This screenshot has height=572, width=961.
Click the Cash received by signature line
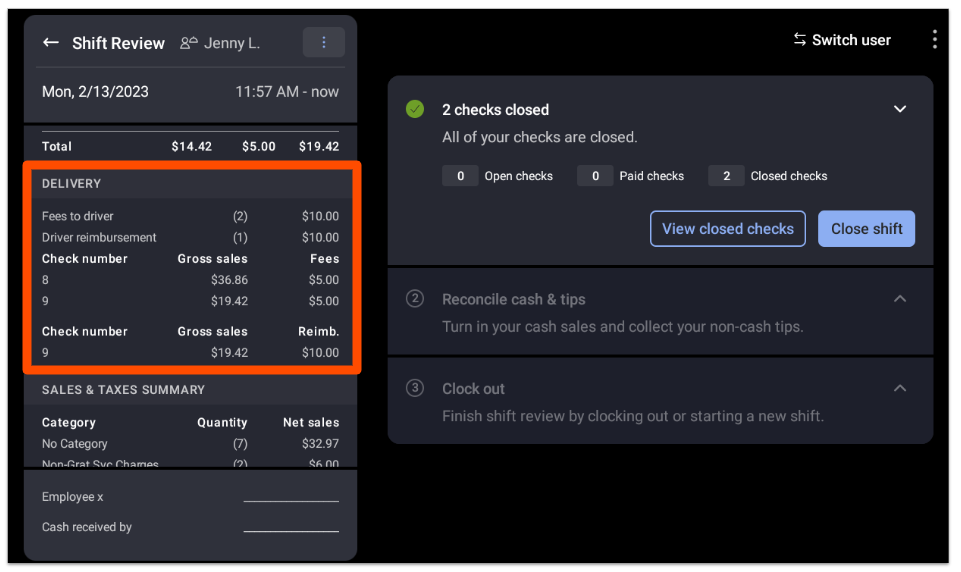[291, 528]
